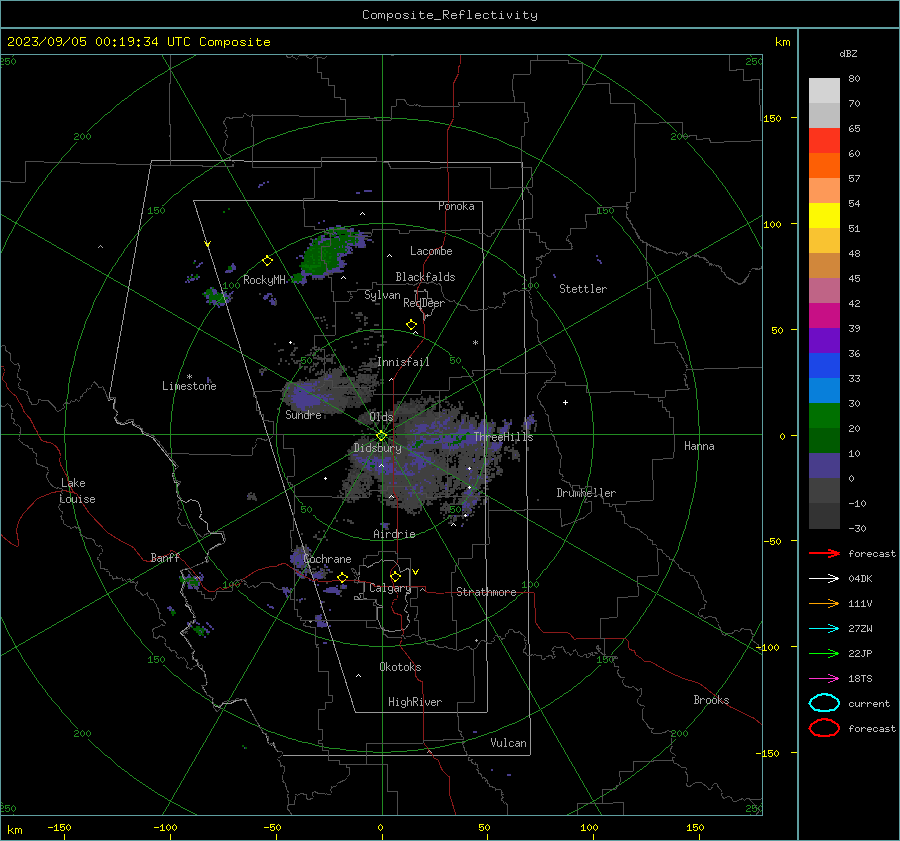Click the Hanna town label
The width and height of the screenshot is (900, 841).
pos(699,446)
